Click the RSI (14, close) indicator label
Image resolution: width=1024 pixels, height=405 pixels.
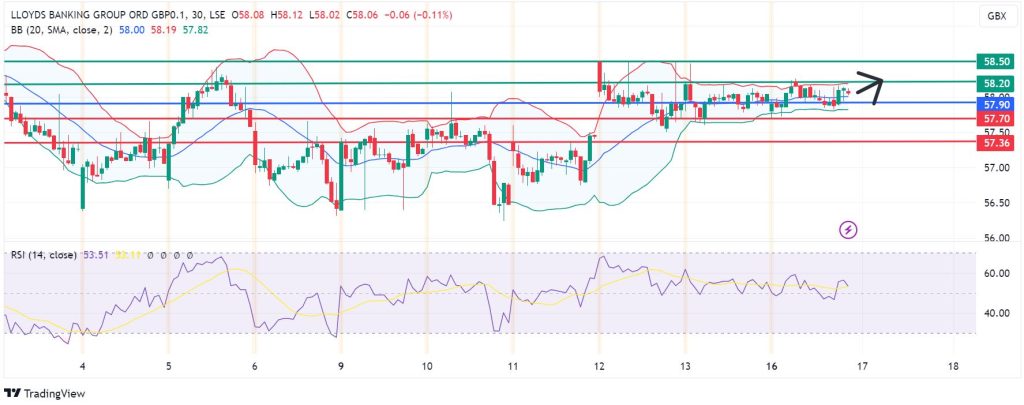click(44, 255)
